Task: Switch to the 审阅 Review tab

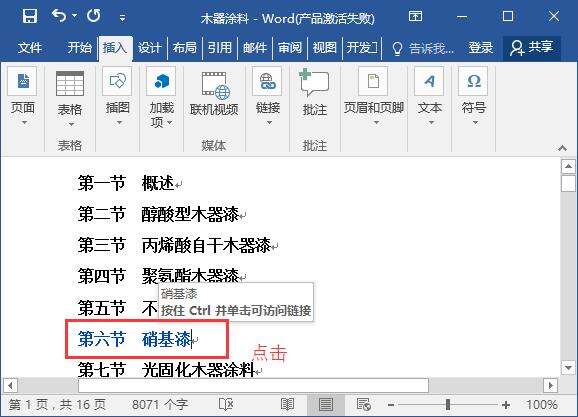Action: 290,48
